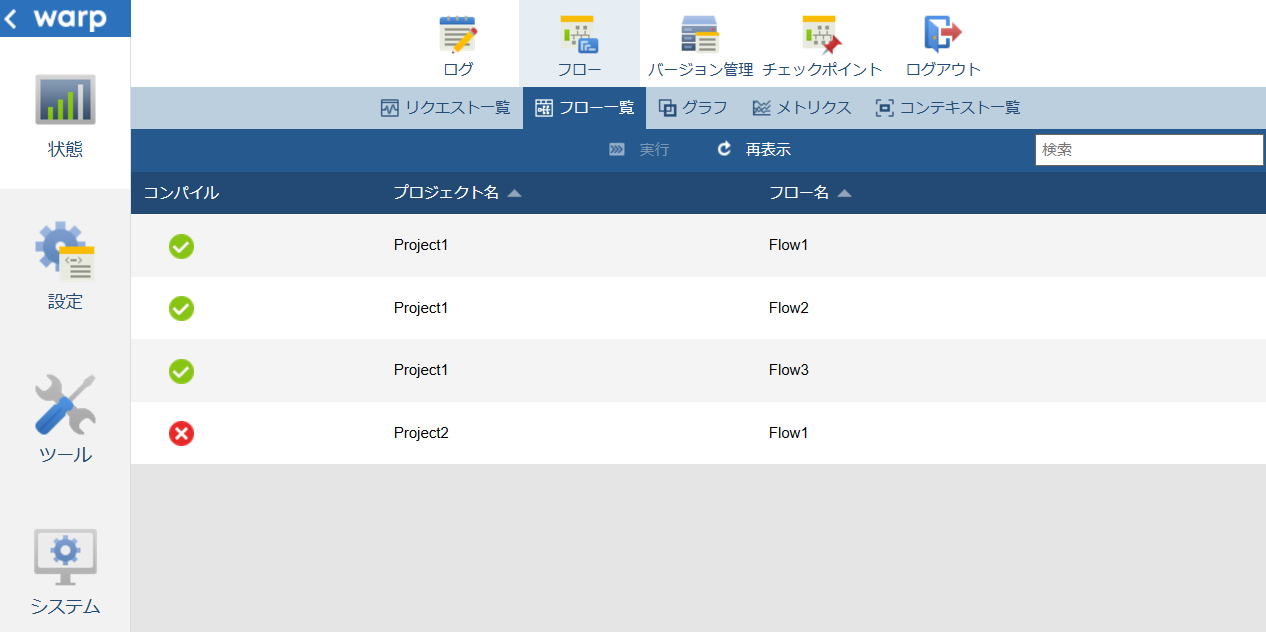Select the Project2 project name cell

pos(421,433)
